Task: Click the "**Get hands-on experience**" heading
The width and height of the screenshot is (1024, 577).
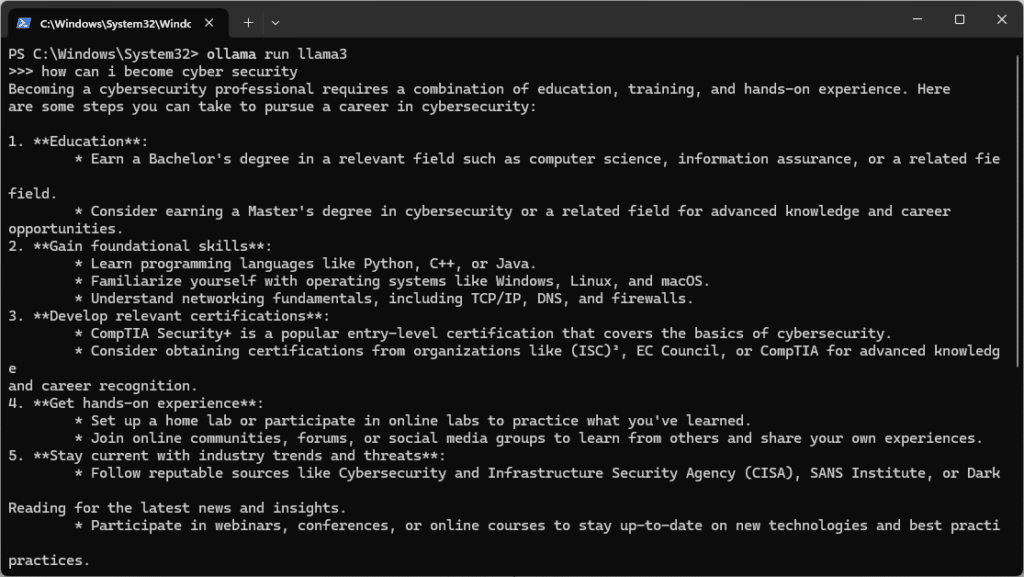Action: pyautogui.click(x=148, y=403)
